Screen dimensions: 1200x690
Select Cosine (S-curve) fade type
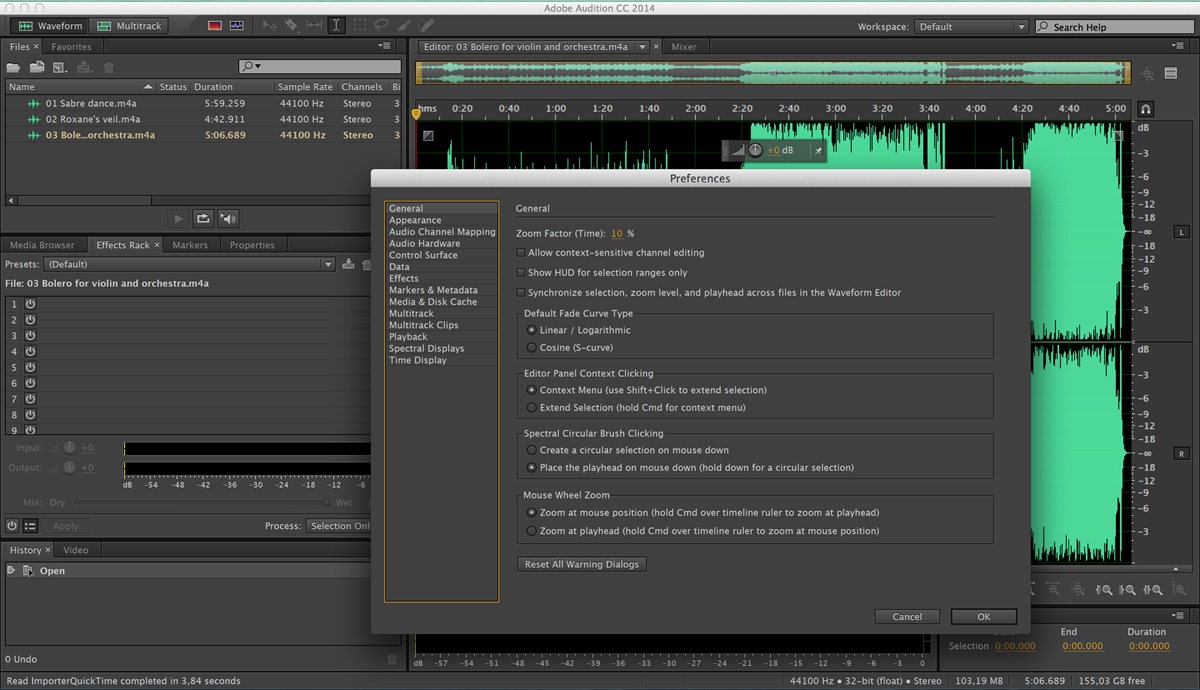(532, 347)
